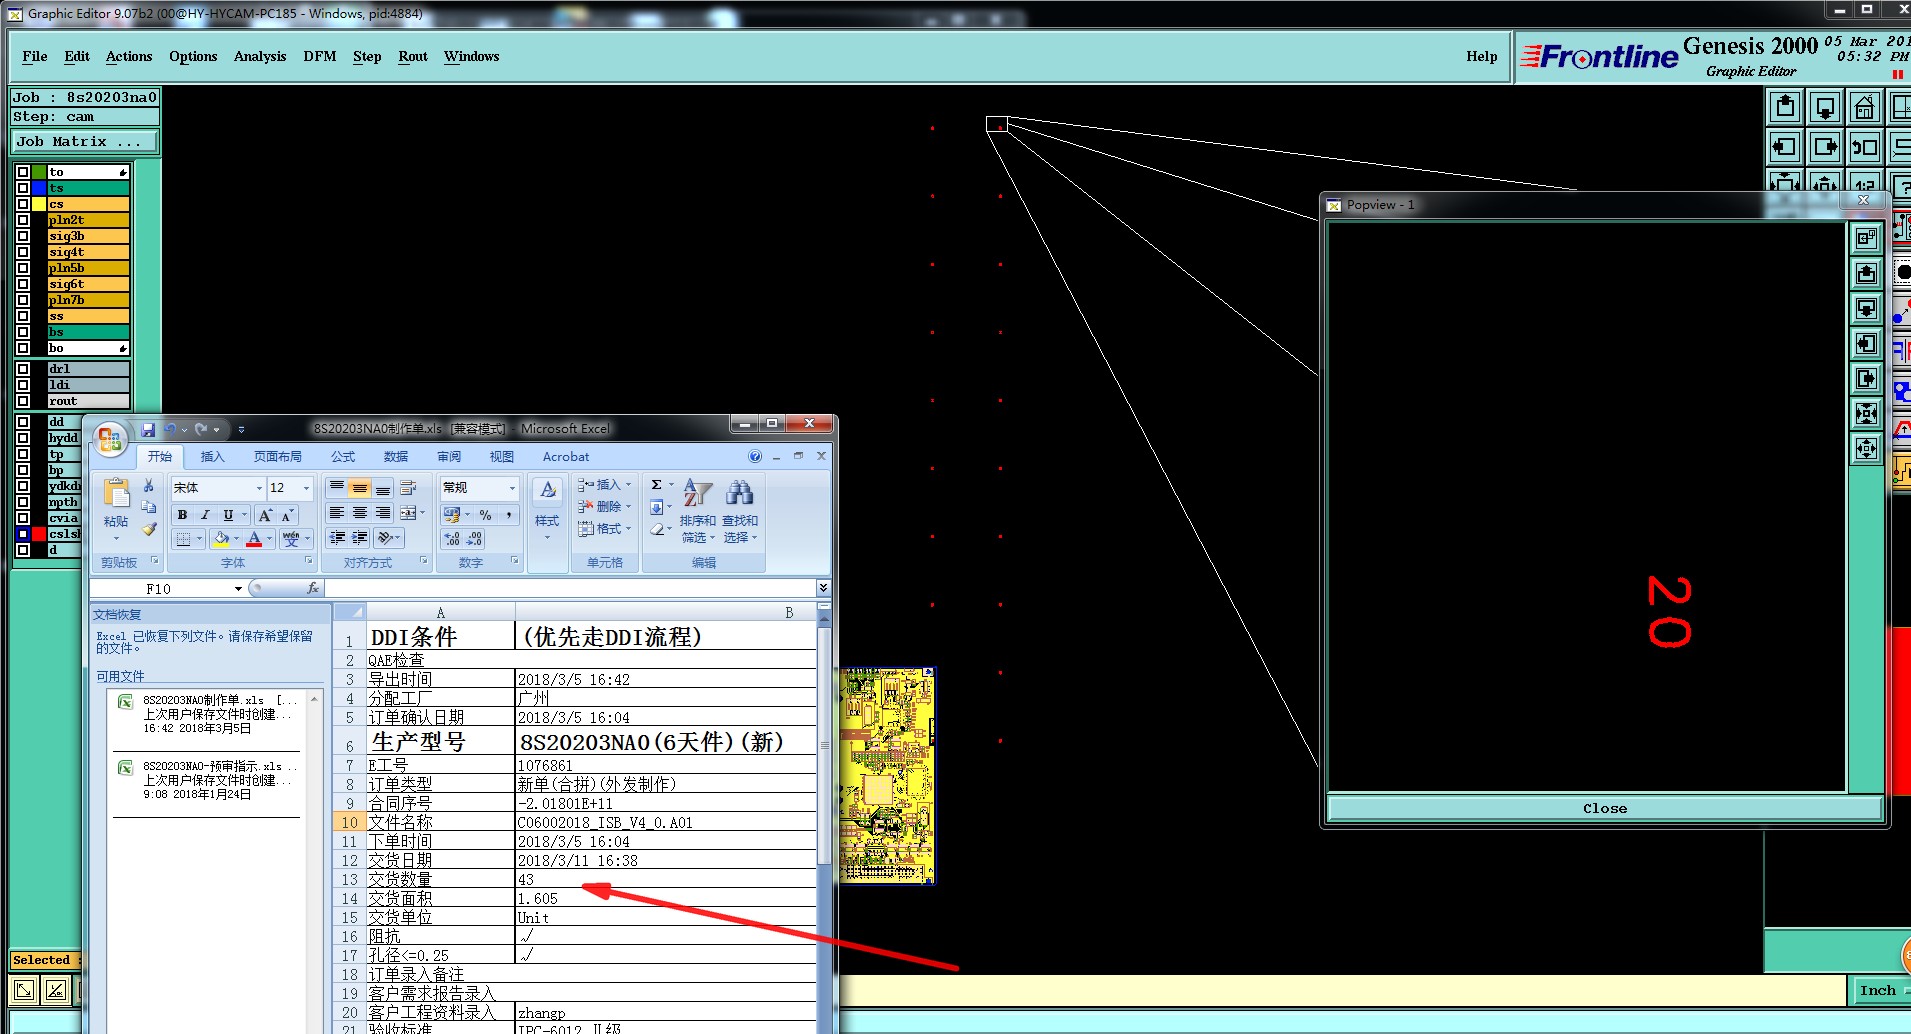The height and width of the screenshot is (1034, 1911).
Task: Click the Format Painter brush in Excel
Action: pos(149,529)
